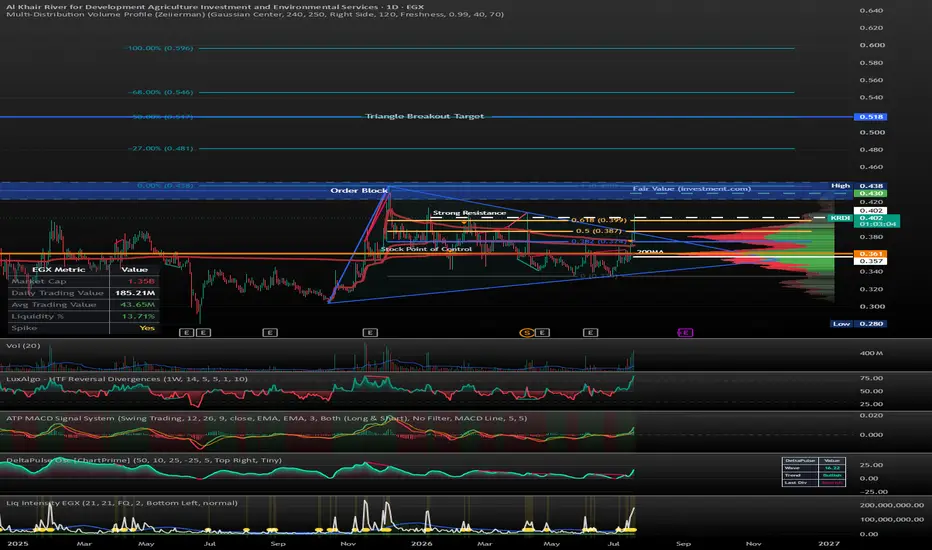The width and height of the screenshot is (932, 550).
Task: Click the orange S split event marker
Action: (526, 332)
